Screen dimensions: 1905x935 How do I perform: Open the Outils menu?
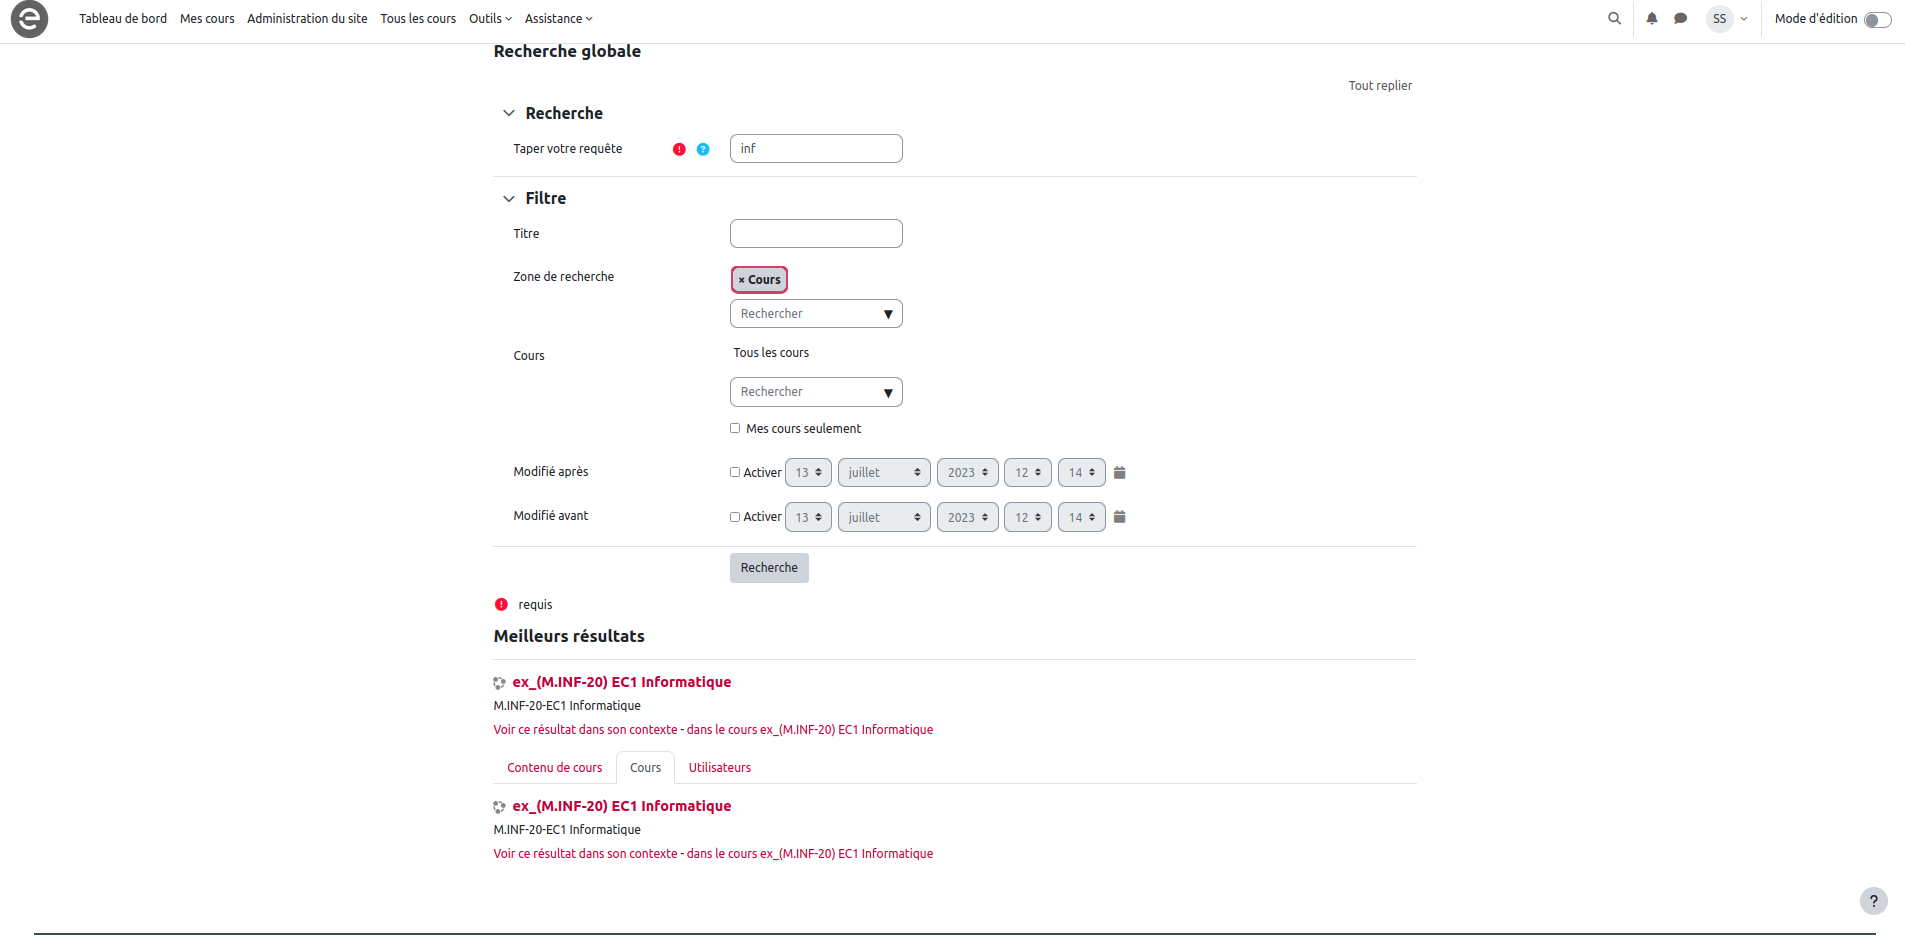coord(489,19)
